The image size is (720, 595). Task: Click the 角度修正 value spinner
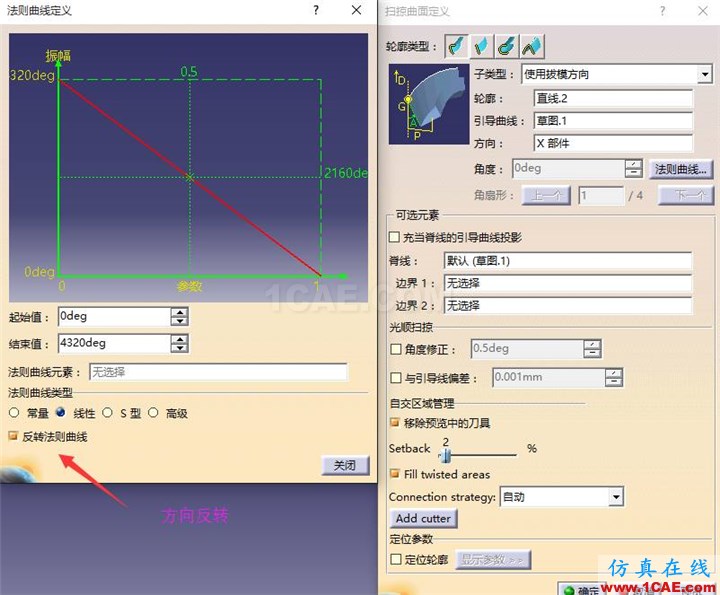[x=592, y=349]
